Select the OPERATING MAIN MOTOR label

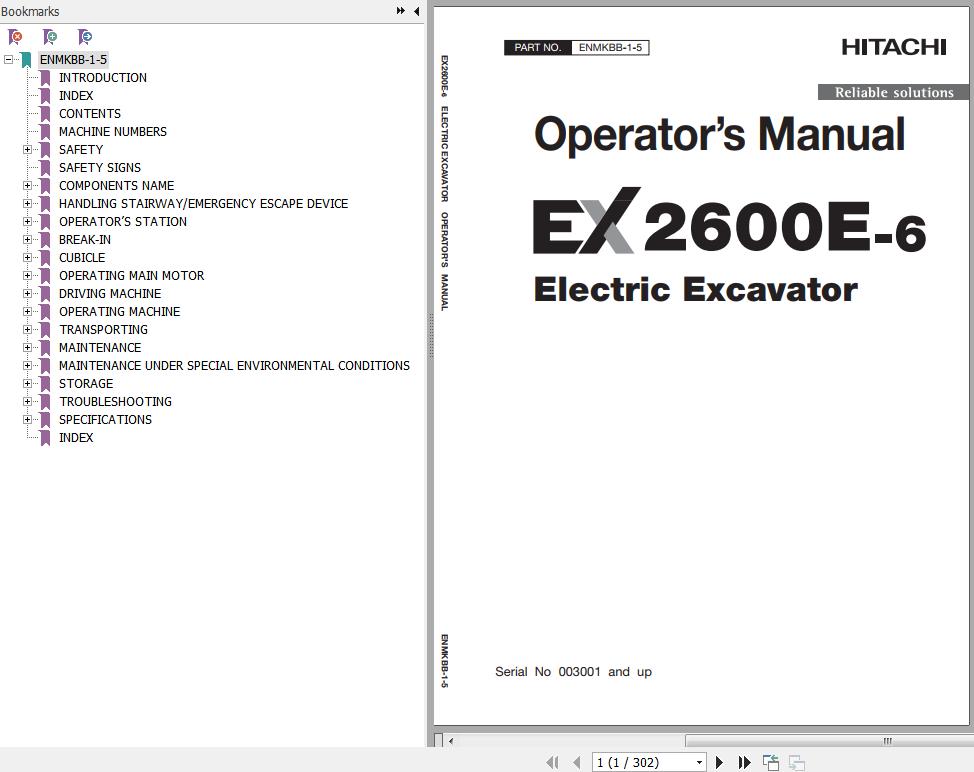coord(132,276)
